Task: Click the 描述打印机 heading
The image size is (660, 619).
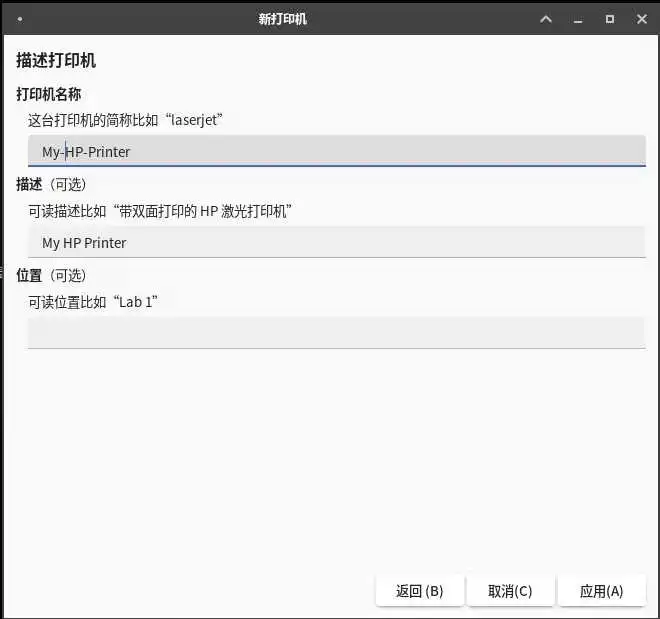Action: click(x=56, y=60)
